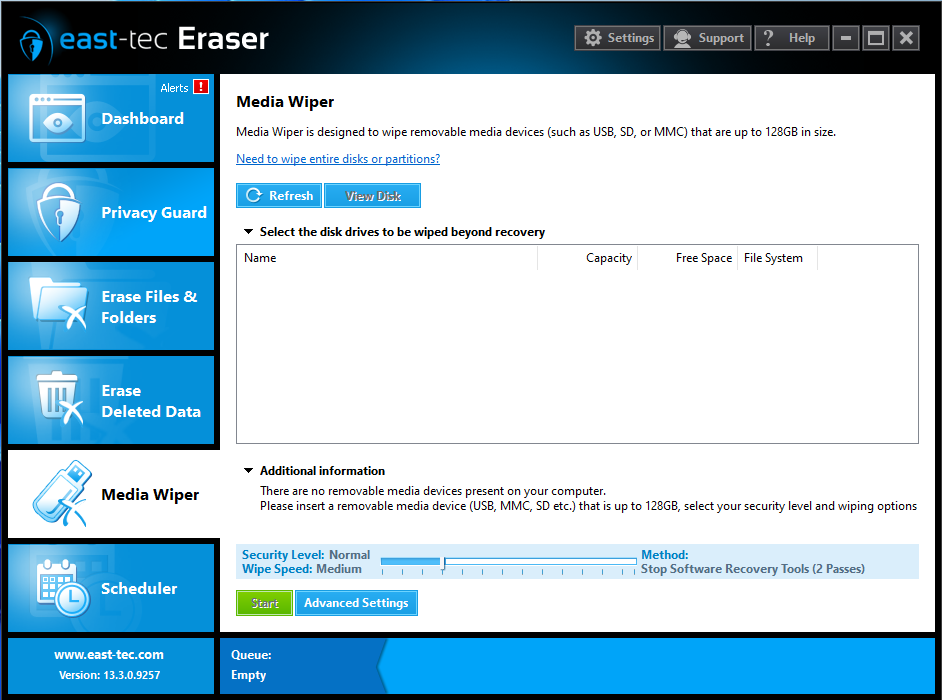Select the Privacy Guard padlock icon

[x=57, y=212]
